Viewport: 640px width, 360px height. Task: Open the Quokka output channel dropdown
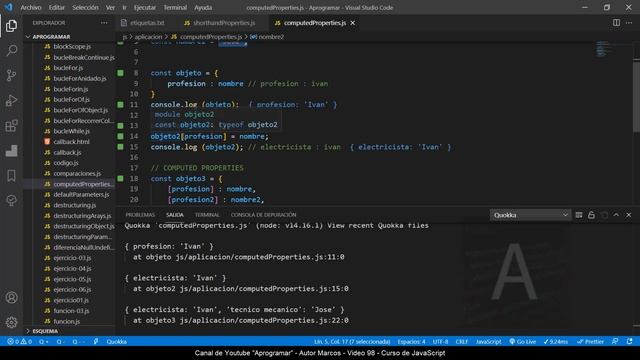click(530, 215)
